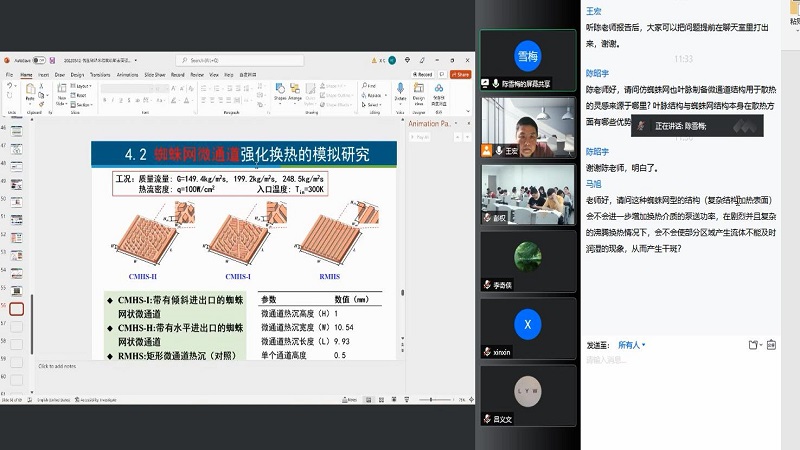The image size is (800, 450).
Task: Click the file send icon in chat panel
Action: click(755, 345)
